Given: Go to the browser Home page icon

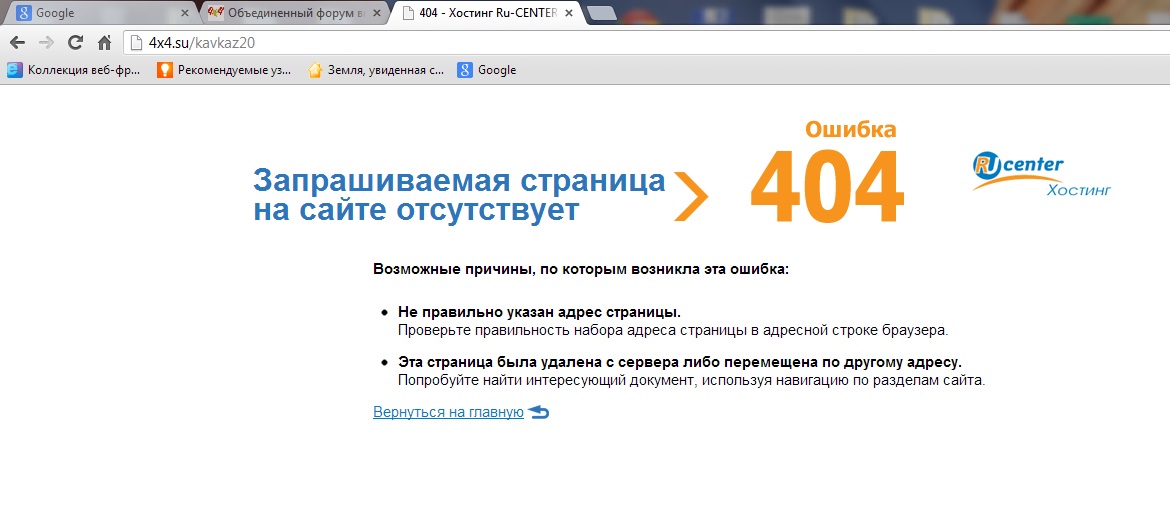Looking at the screenshot, I should [x=104, y=43].
